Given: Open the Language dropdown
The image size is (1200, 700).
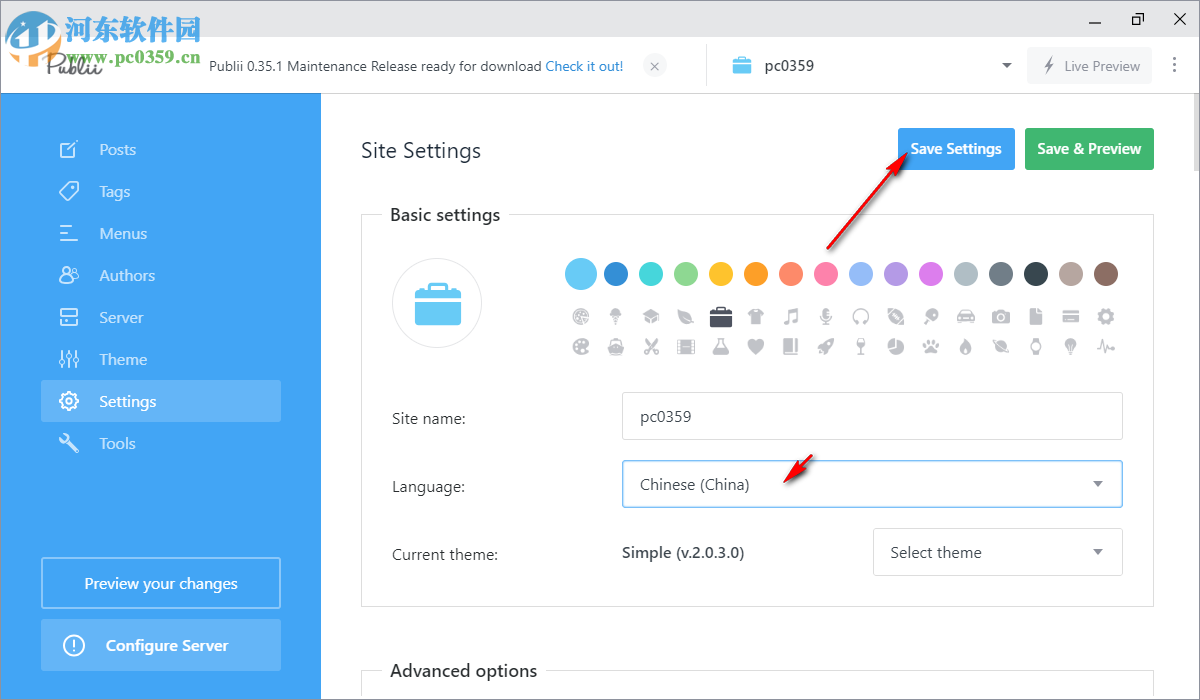Looking at the screenshot, I should pos(872,484).
